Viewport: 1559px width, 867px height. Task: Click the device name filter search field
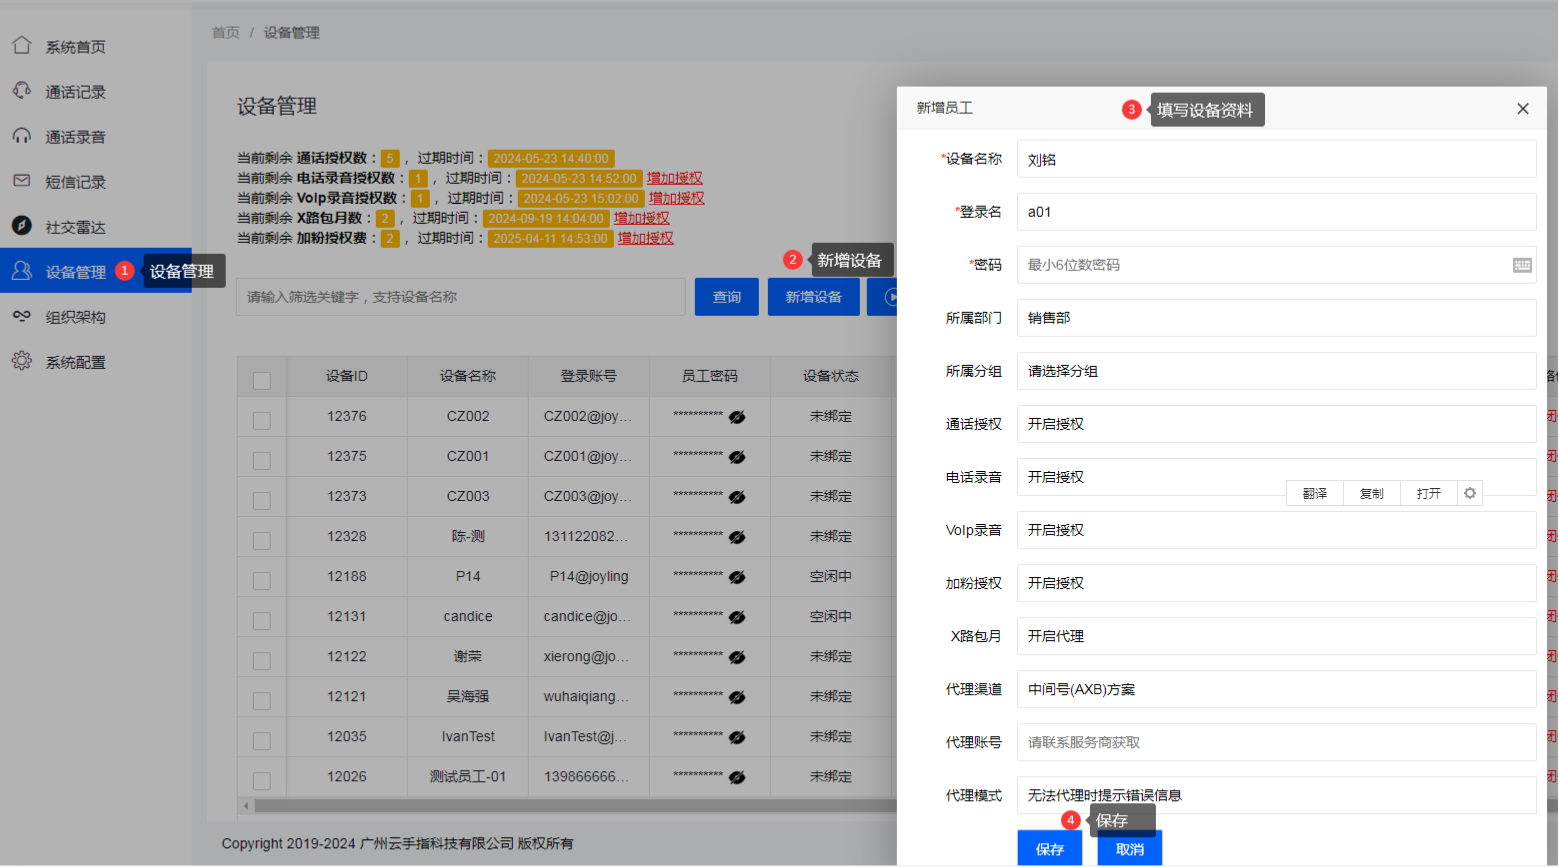[x=460, y=297]
